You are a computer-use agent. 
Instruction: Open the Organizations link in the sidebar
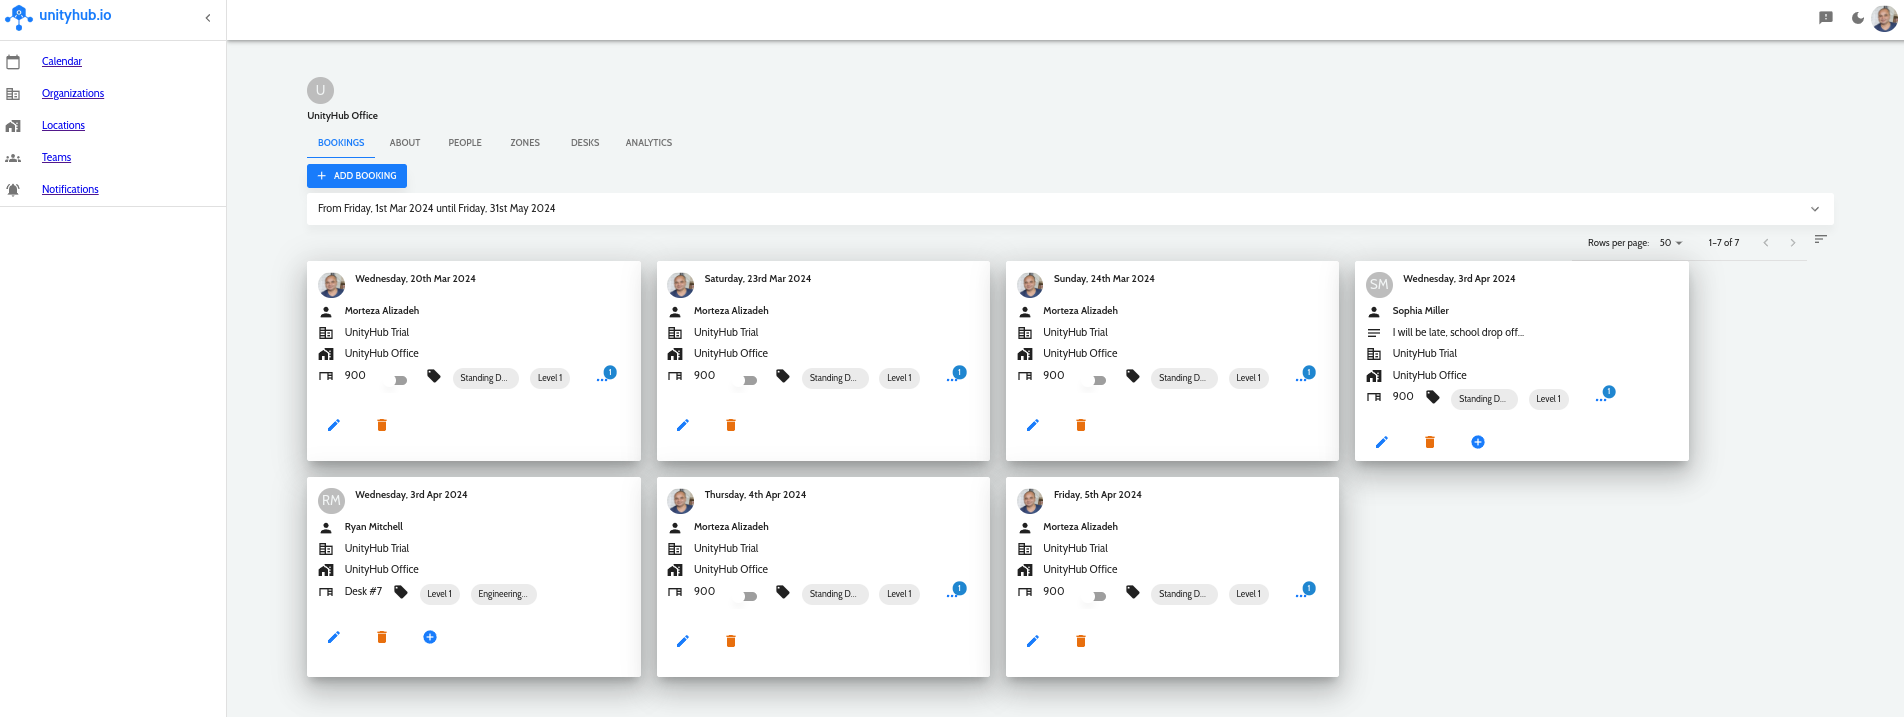tap(73, 94)
